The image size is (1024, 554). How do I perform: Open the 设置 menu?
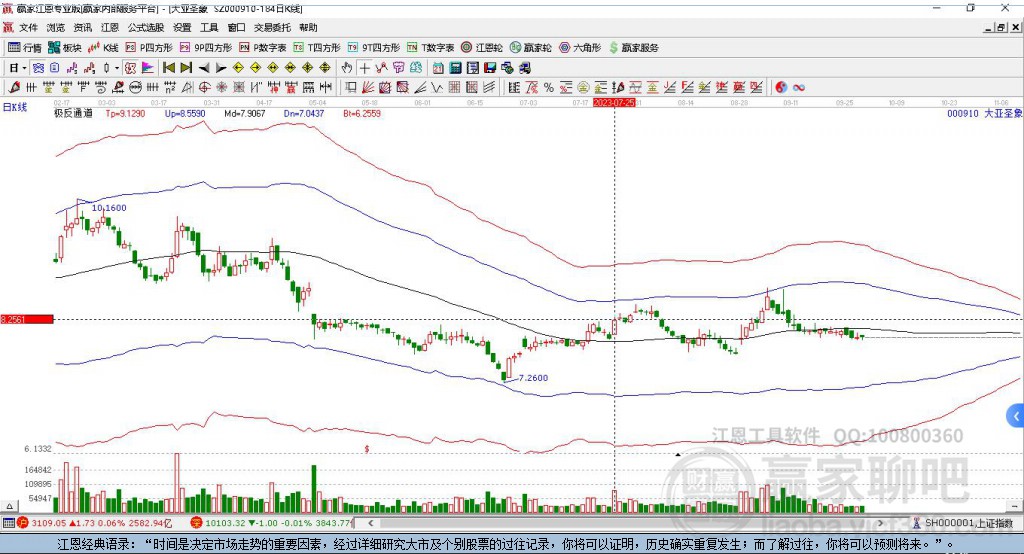182,27
